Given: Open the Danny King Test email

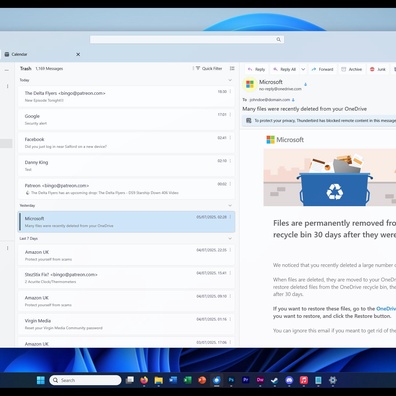Looking at the screenshot, I should pos(126,166).
